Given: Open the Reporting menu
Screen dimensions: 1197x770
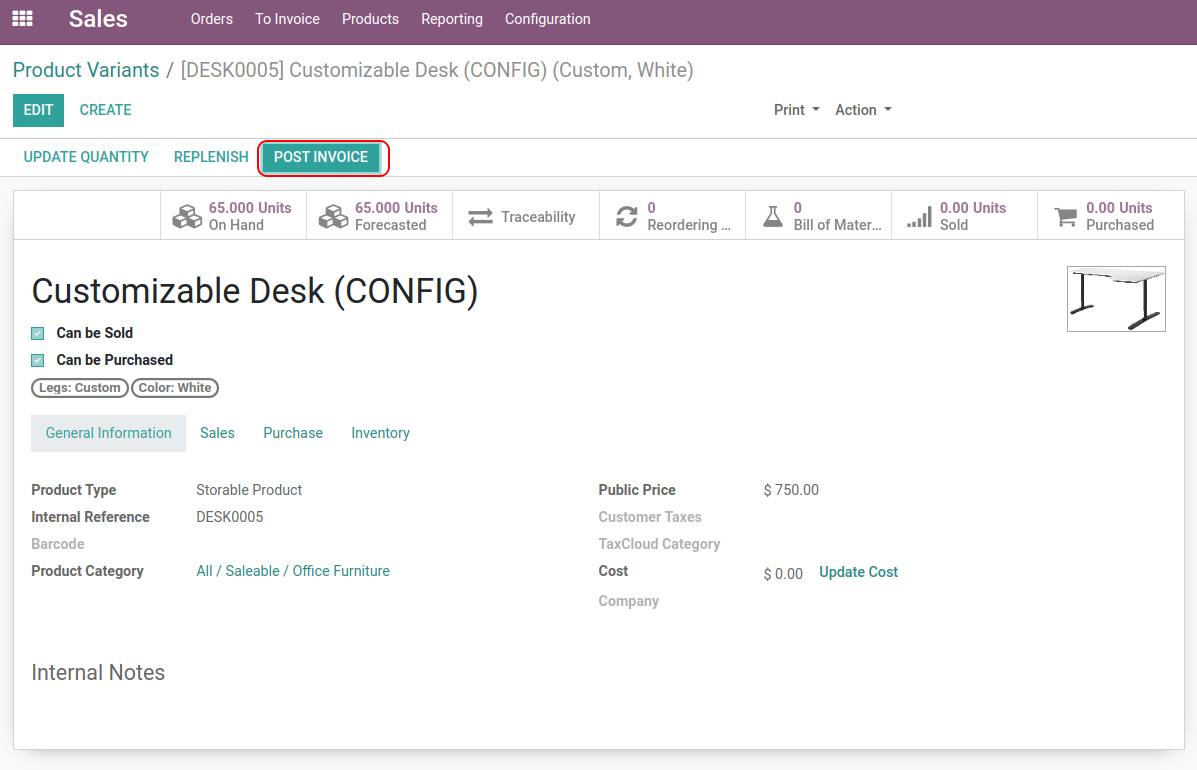Looking at the screenshot, I should (x=451, y=19).
